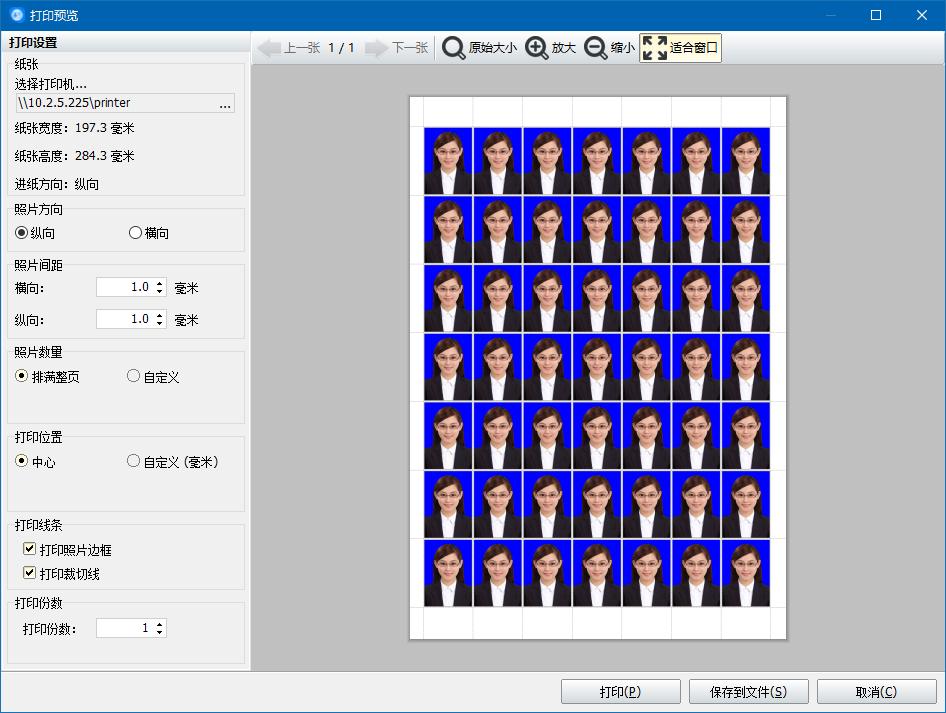Image resolution: width=946 pixels, height=713 pixels.
Task: Increase horizontal photo spacing with up arrow
Action: (159, 283)
